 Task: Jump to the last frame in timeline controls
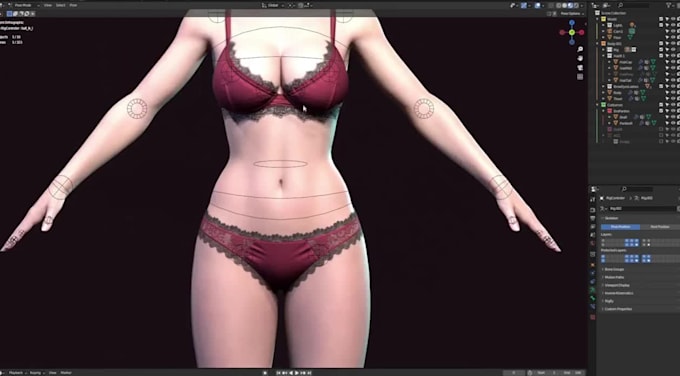309,373
